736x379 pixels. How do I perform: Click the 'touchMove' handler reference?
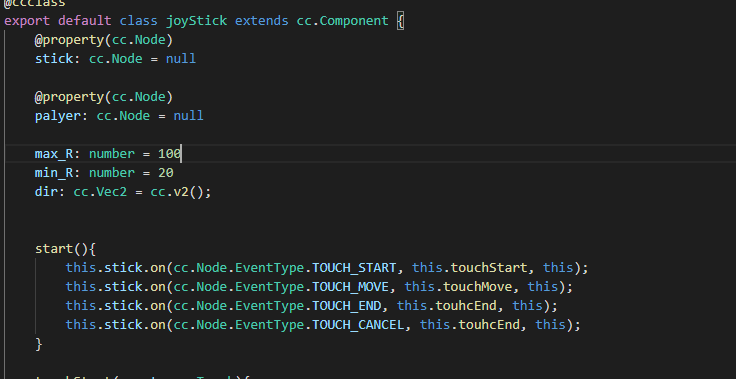(x=477, y=286)
